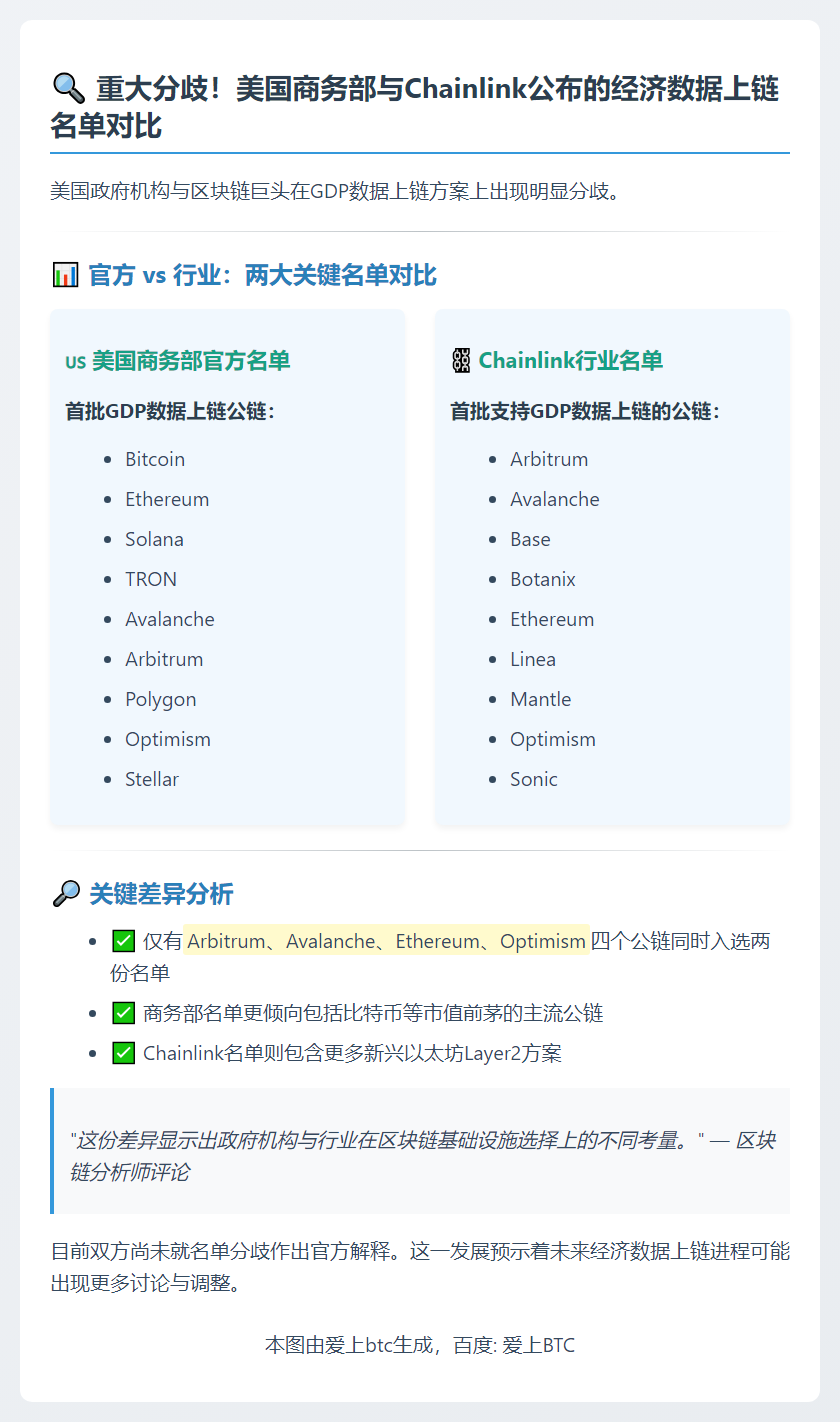Click Stellar at the bottom of official list
Screen dimensions: 840x1422
[152, 779]
